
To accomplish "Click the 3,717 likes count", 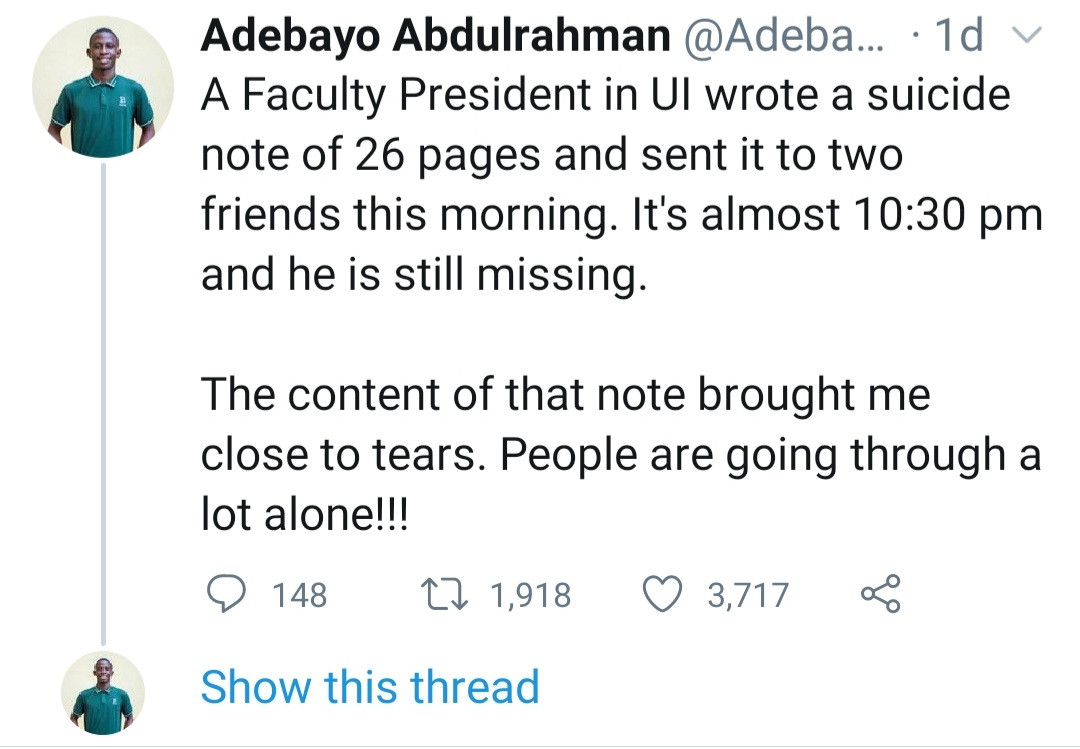I will pyautogui.click(x=748, y=596).
